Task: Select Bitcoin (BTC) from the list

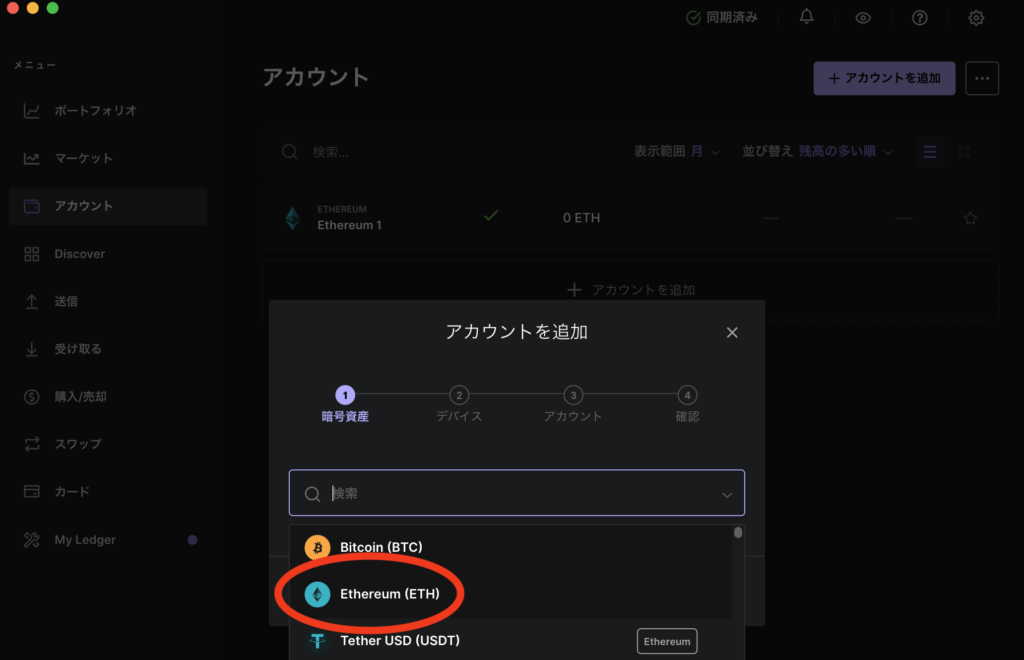Action: (511, 547)
